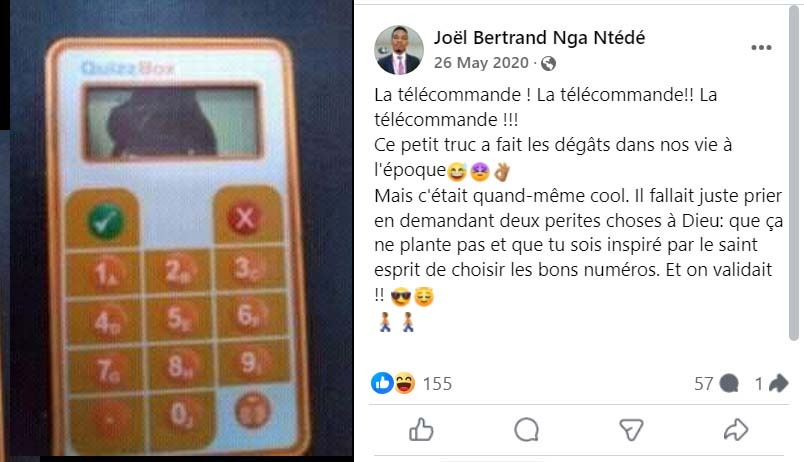The height and width of the screenshot is (462, 804).
Task: Click the post's vertical scrollbar
Action: click(794, 172)
